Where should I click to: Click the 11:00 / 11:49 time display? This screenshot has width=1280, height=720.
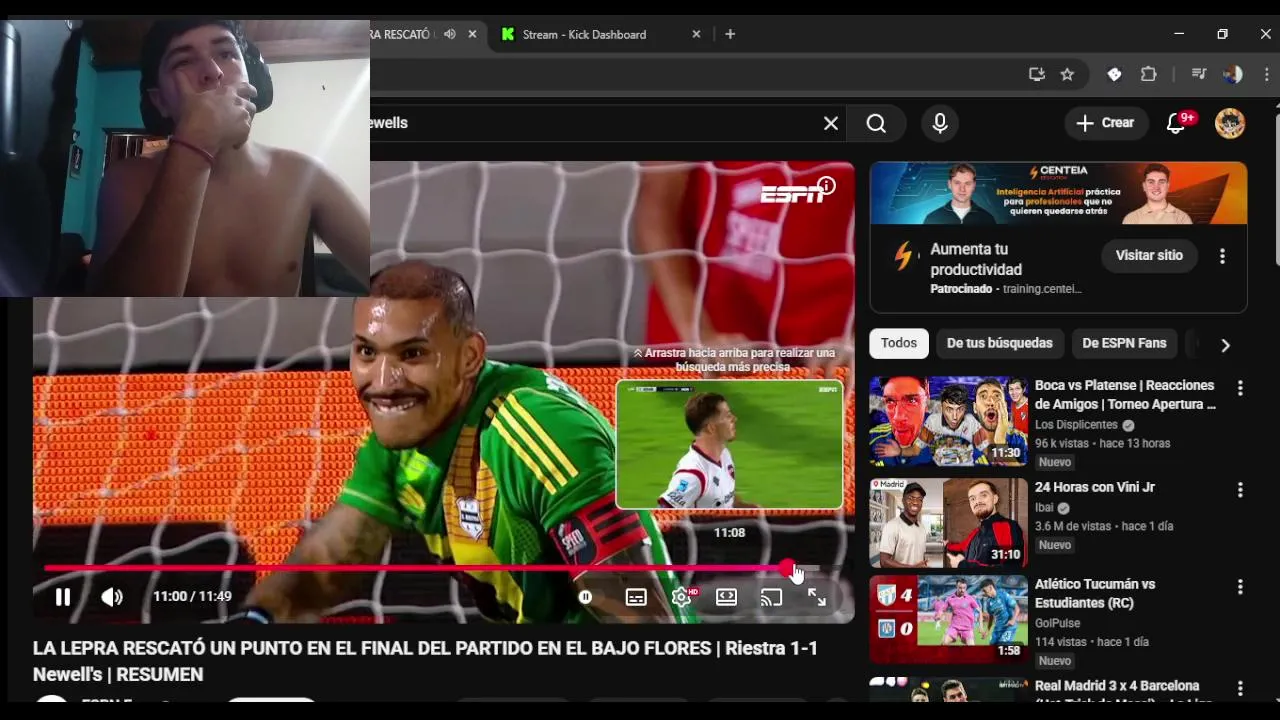(192, 597)
